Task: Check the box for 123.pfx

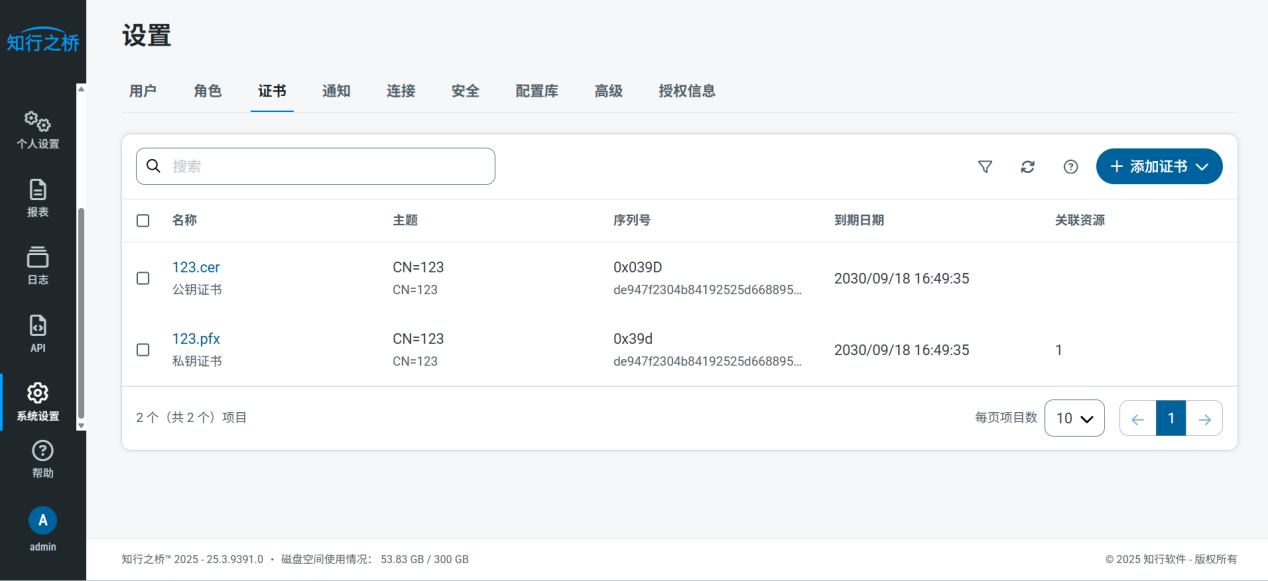Action: click(x=143, y=350)
